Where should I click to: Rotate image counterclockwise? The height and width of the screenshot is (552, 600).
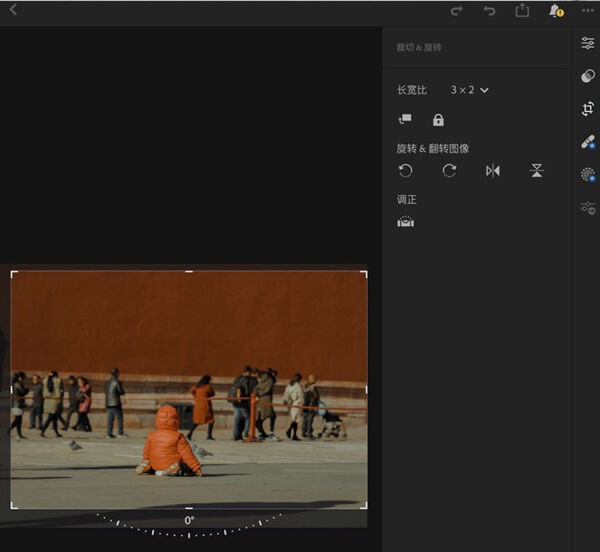tap(405, 171)
